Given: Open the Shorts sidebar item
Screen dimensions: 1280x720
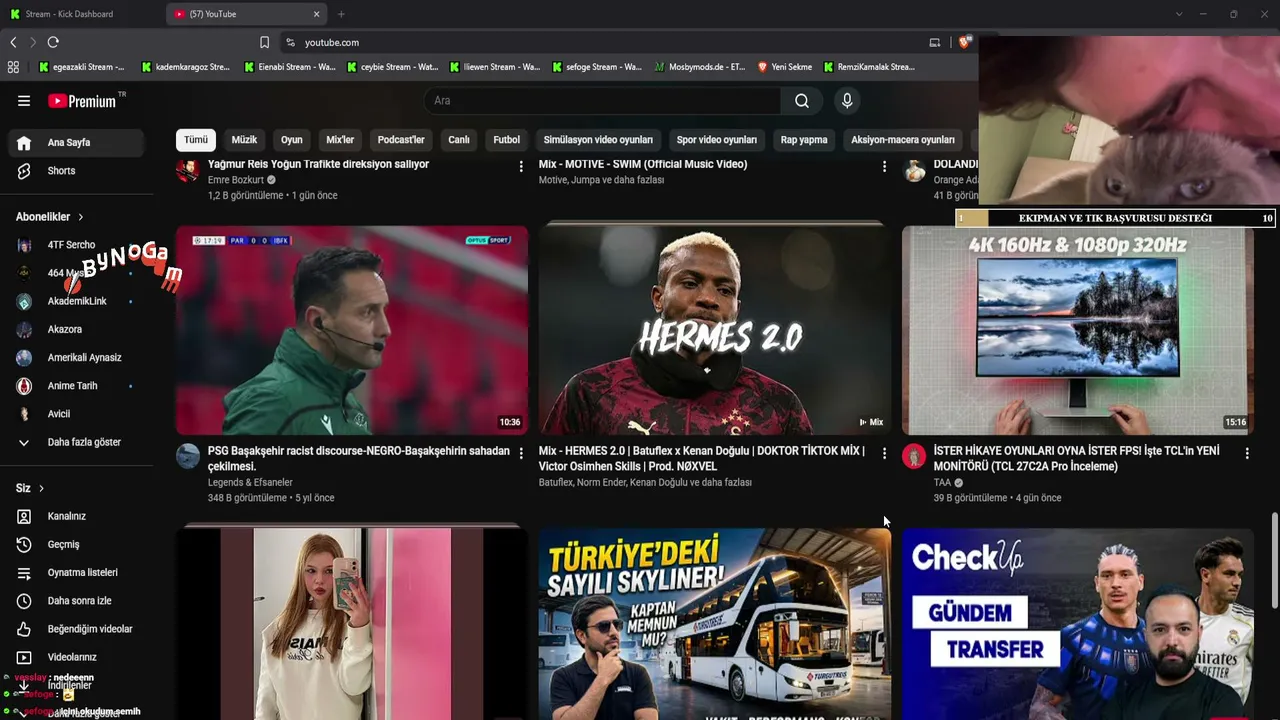Looking at the screenshot, I should (77, 171).
